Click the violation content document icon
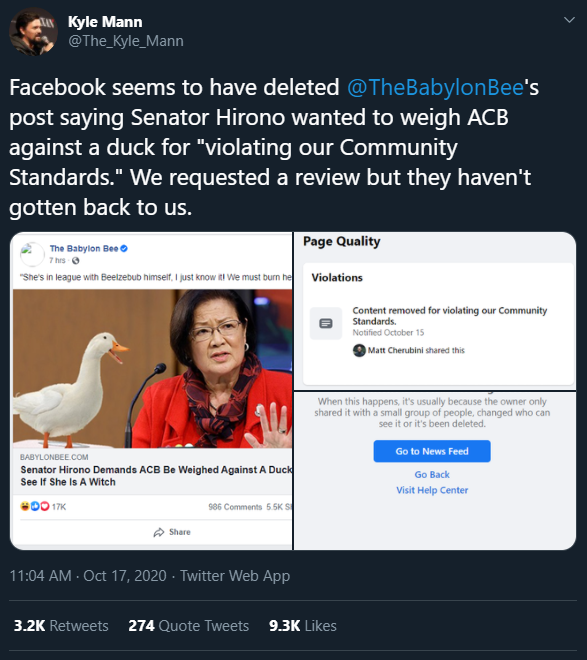Image resolution: width=587 pixels, height=660 pixels. (326, 323)
